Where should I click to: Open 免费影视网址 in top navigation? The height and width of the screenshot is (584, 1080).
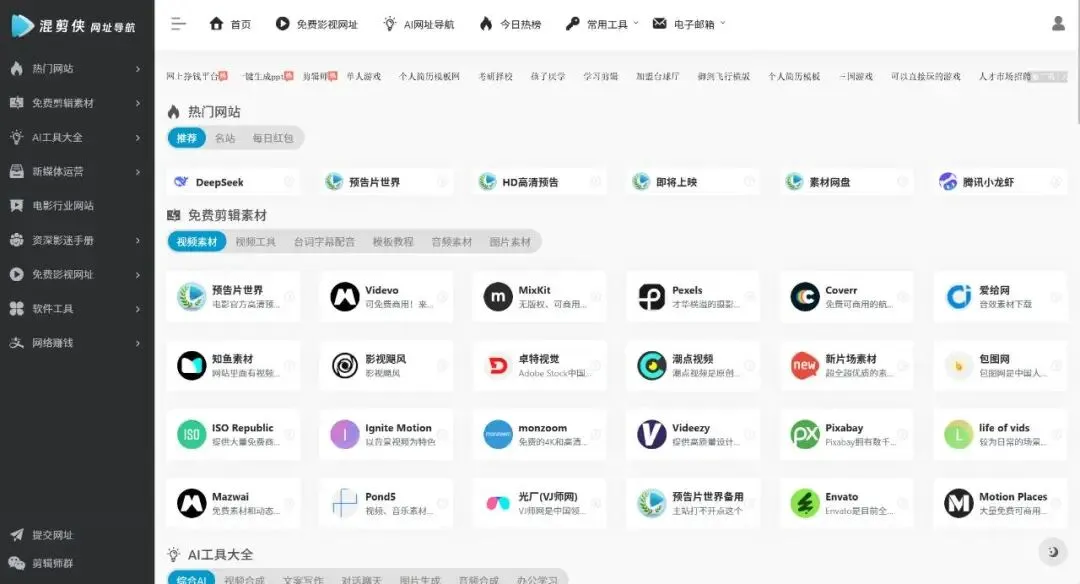coord(317,24)
